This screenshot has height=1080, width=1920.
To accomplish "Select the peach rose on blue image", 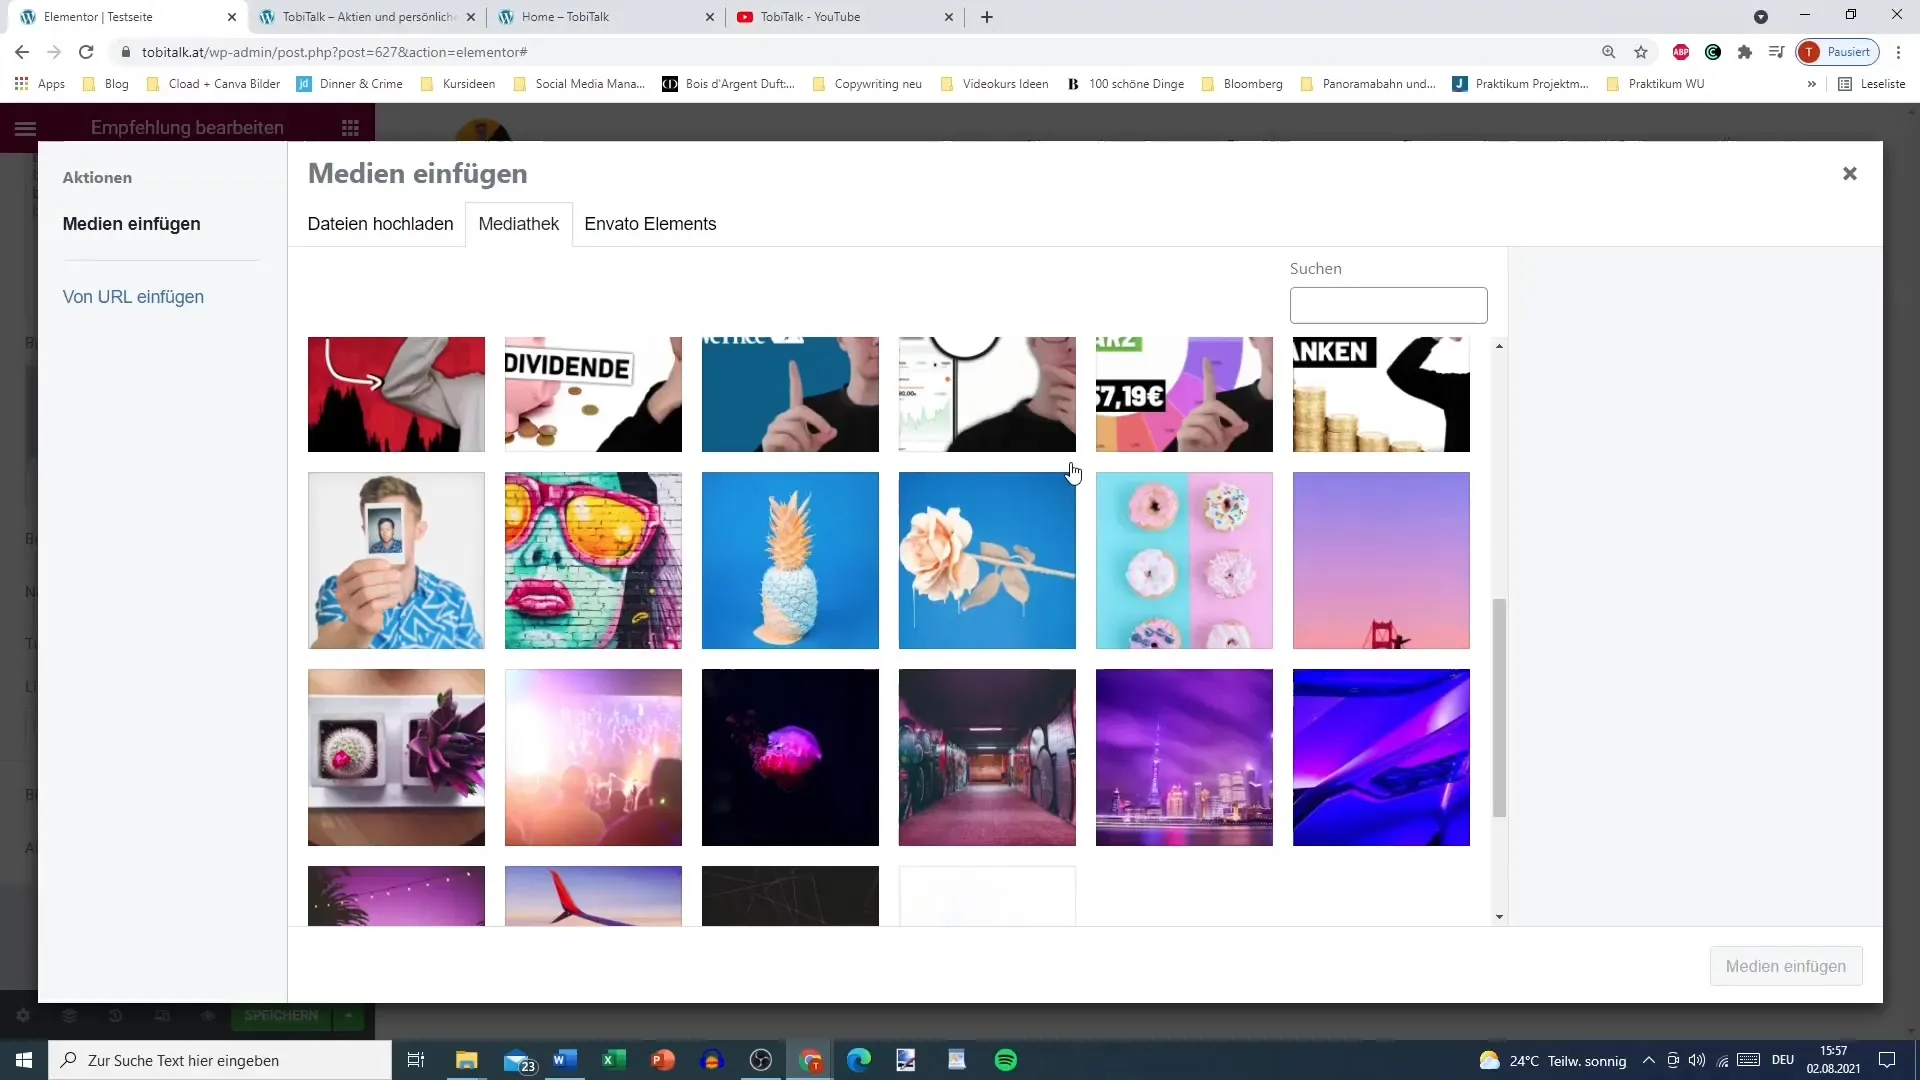I will click(x=987, y=560).
